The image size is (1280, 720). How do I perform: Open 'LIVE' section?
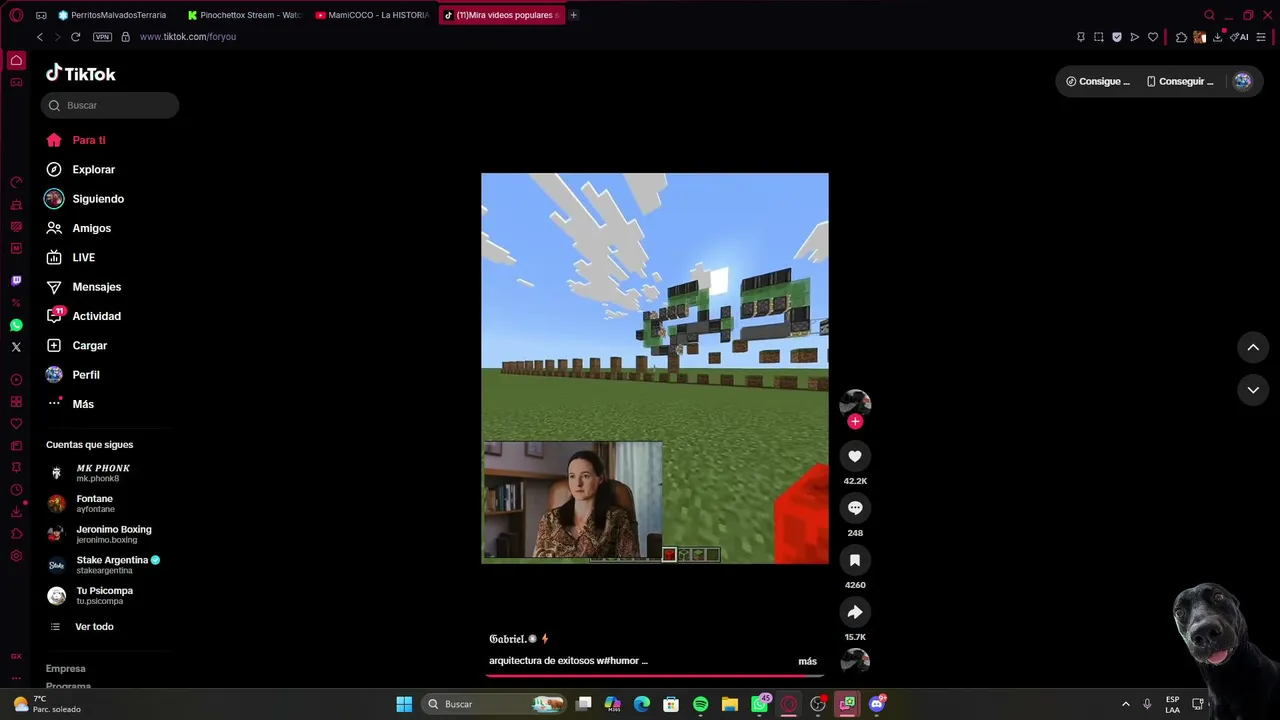click(x=84, y=258)
